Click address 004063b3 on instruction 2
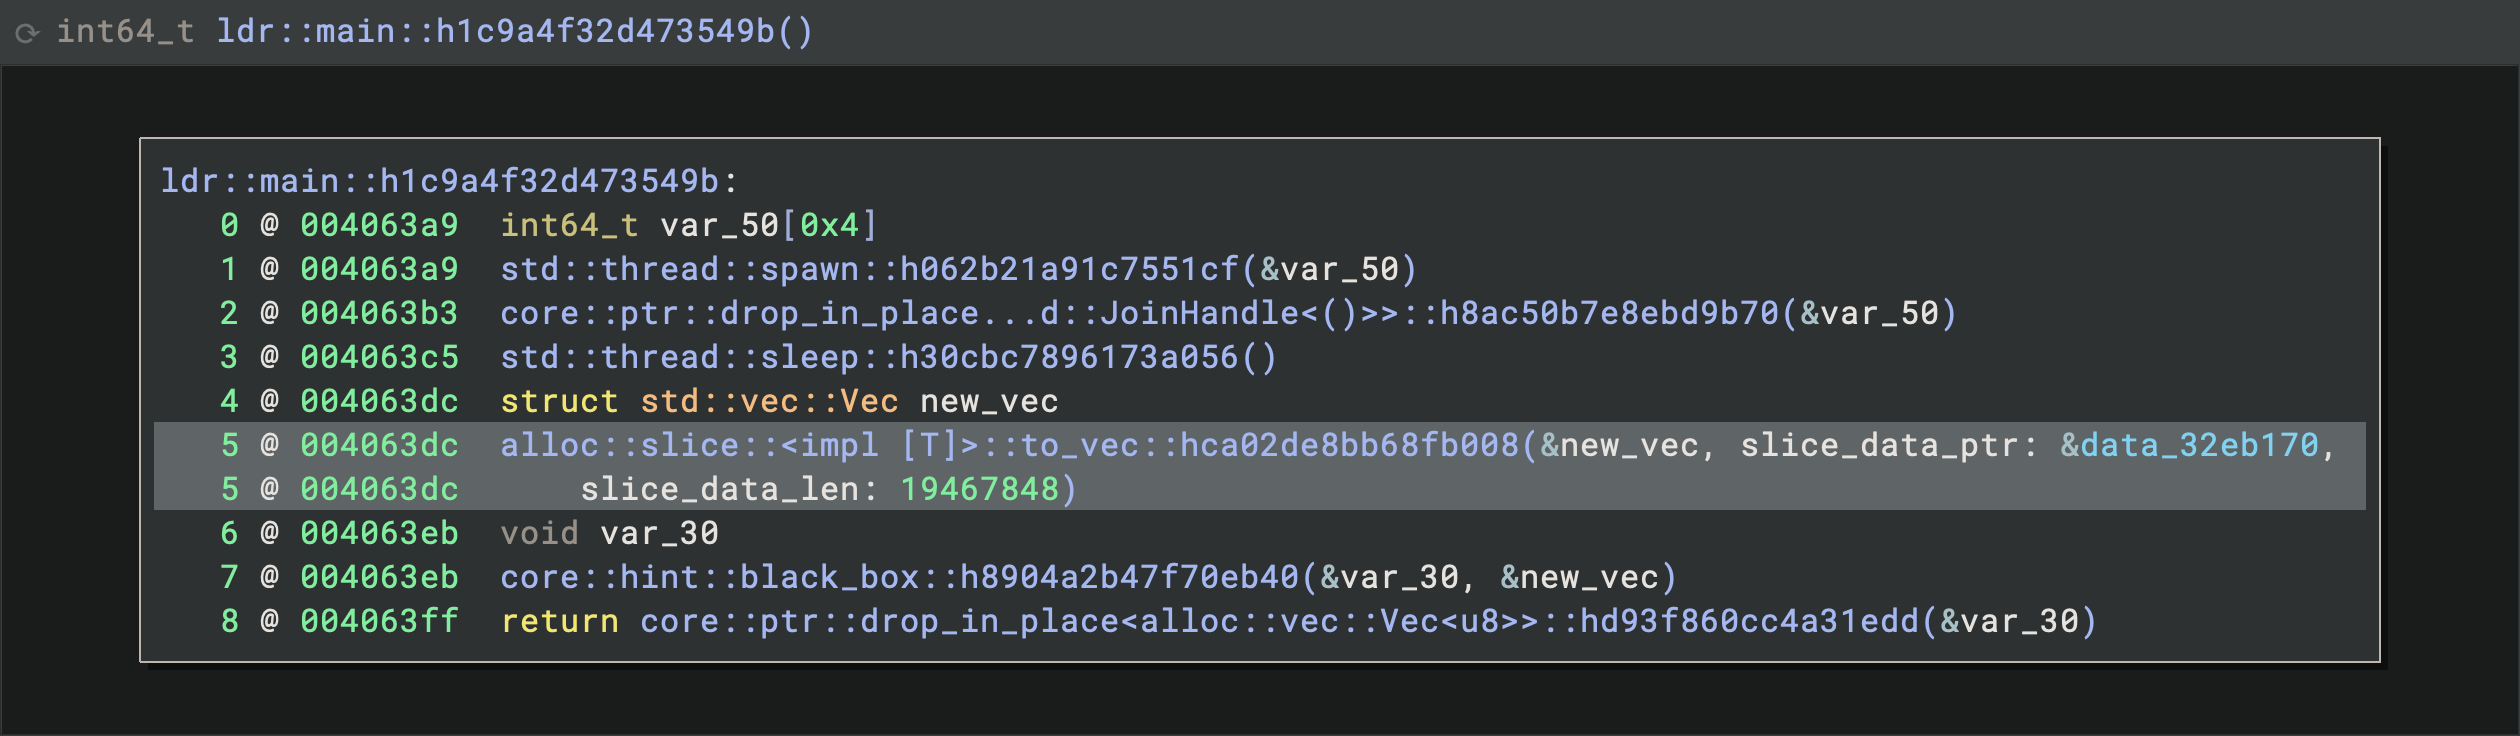This screenshot has height=736, width=2520. (x=379, y=313)
